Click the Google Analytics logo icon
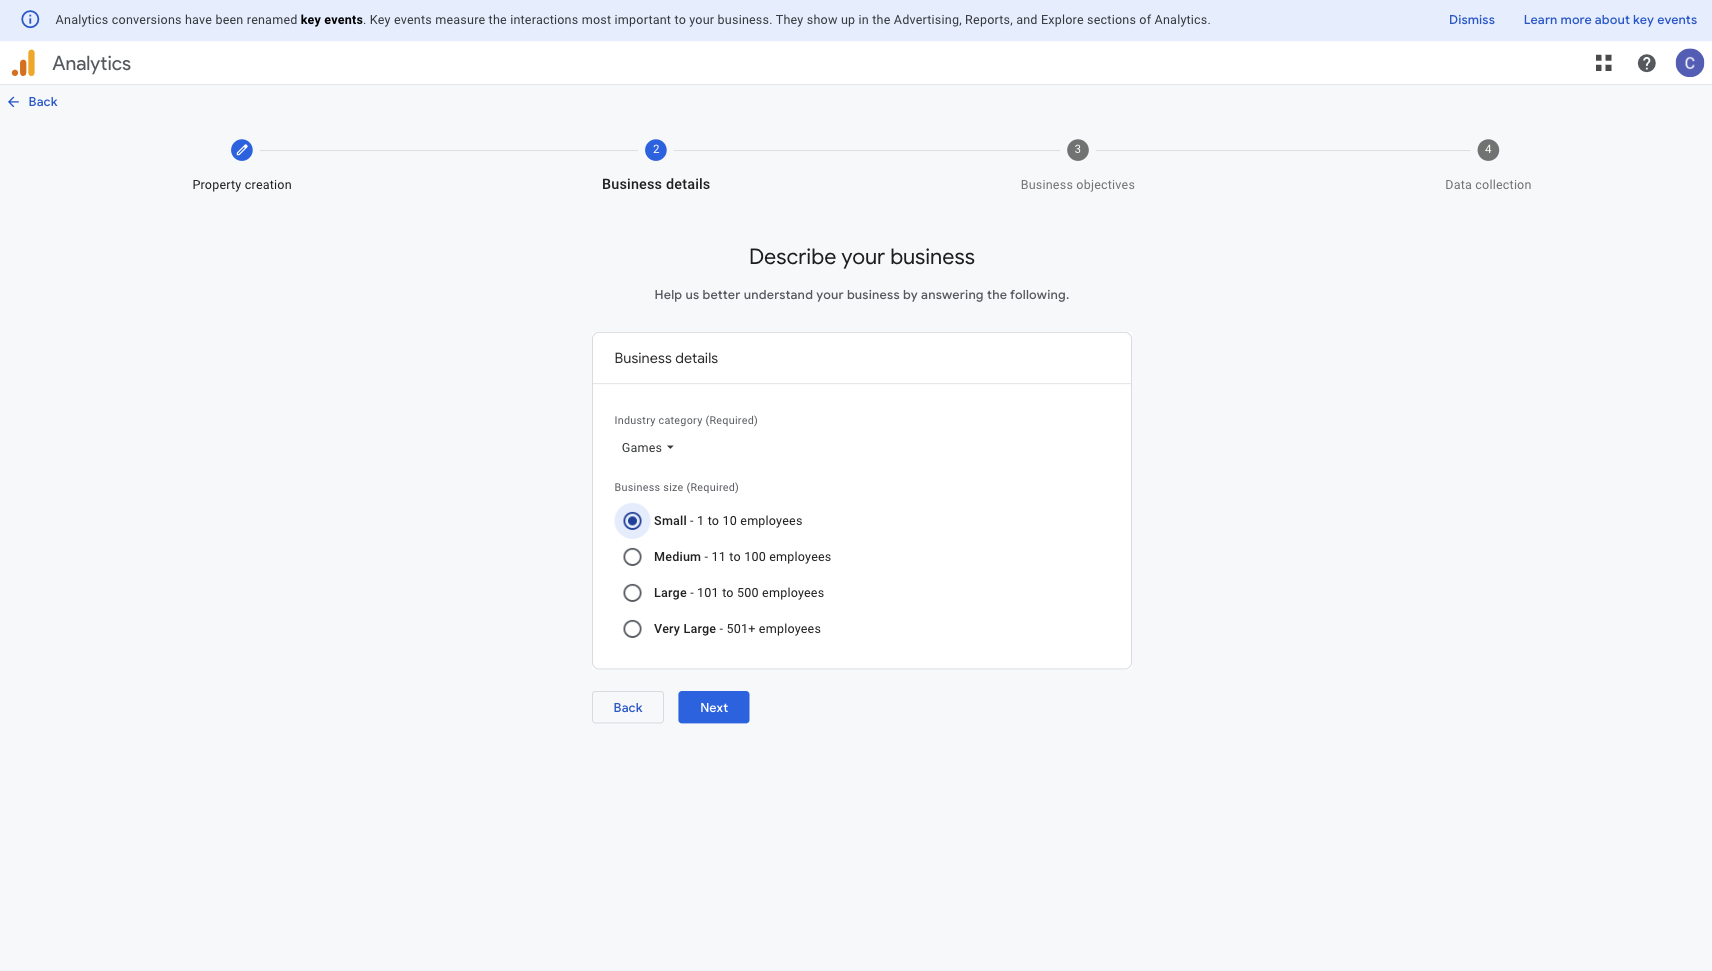The image size is (1712, 971). click(24, 63)
